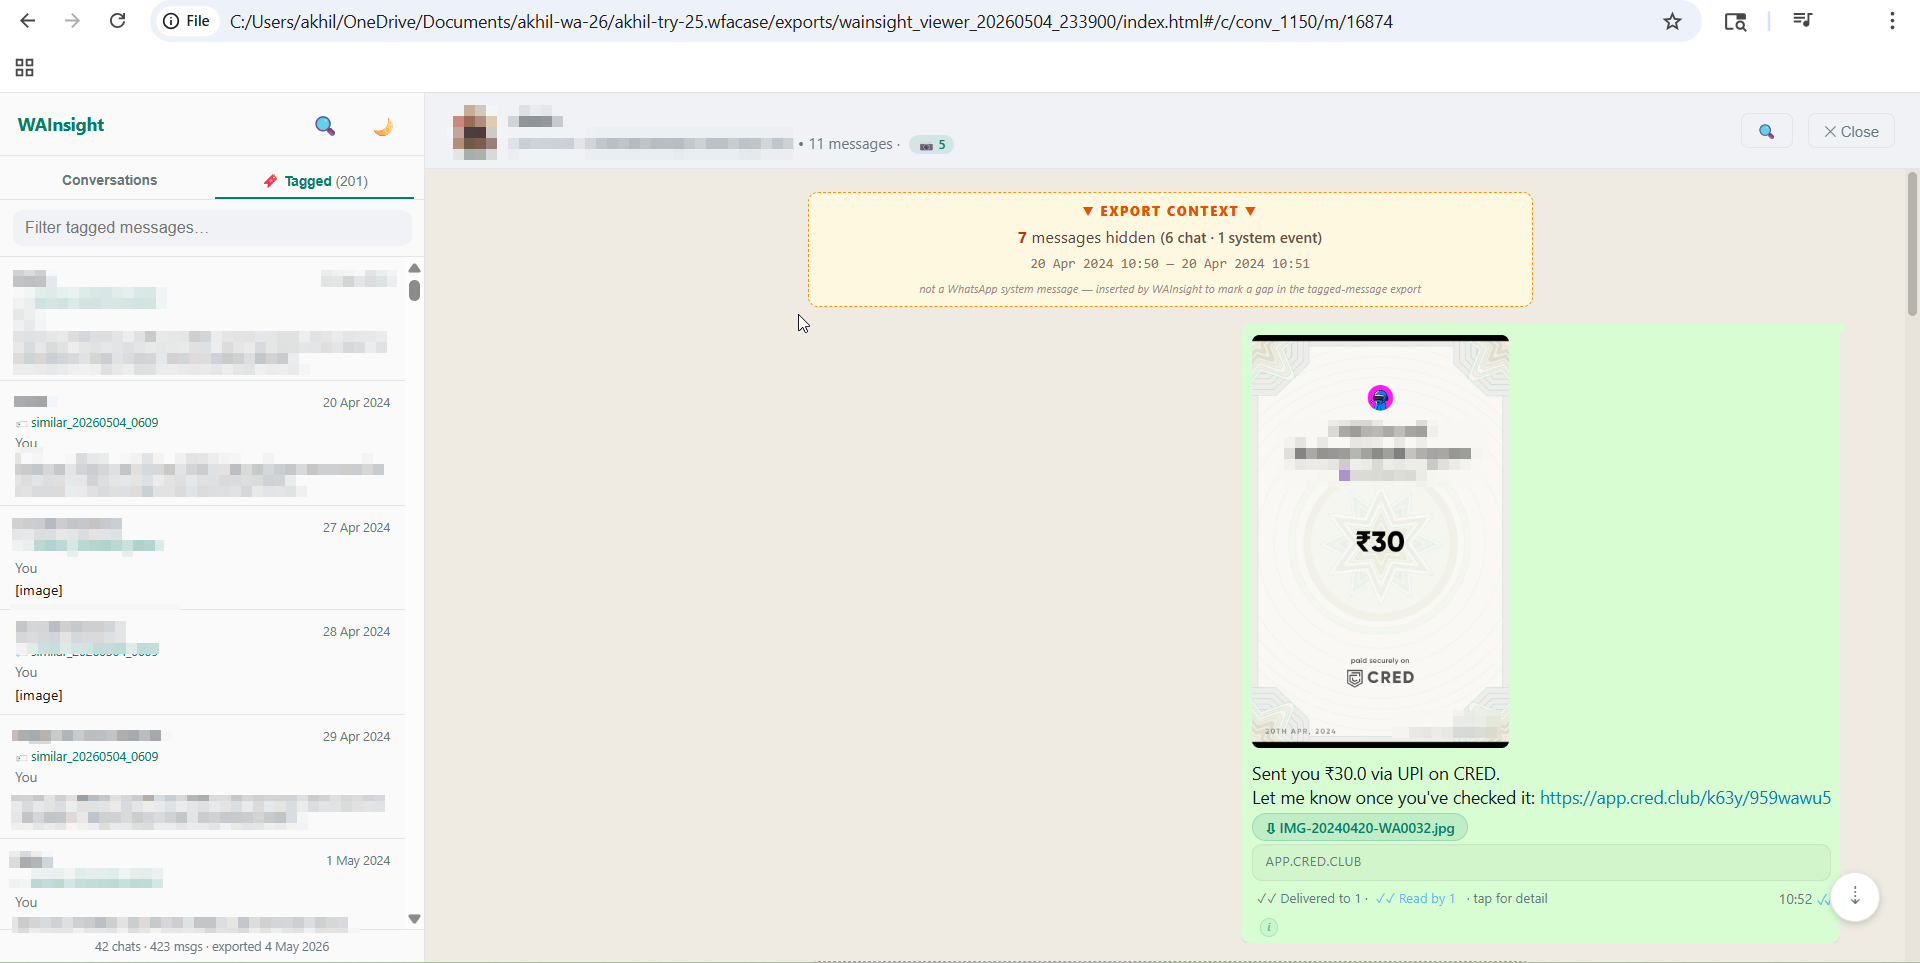
Task: Click the tag count badge showing 5
Action: click(932, 145)
